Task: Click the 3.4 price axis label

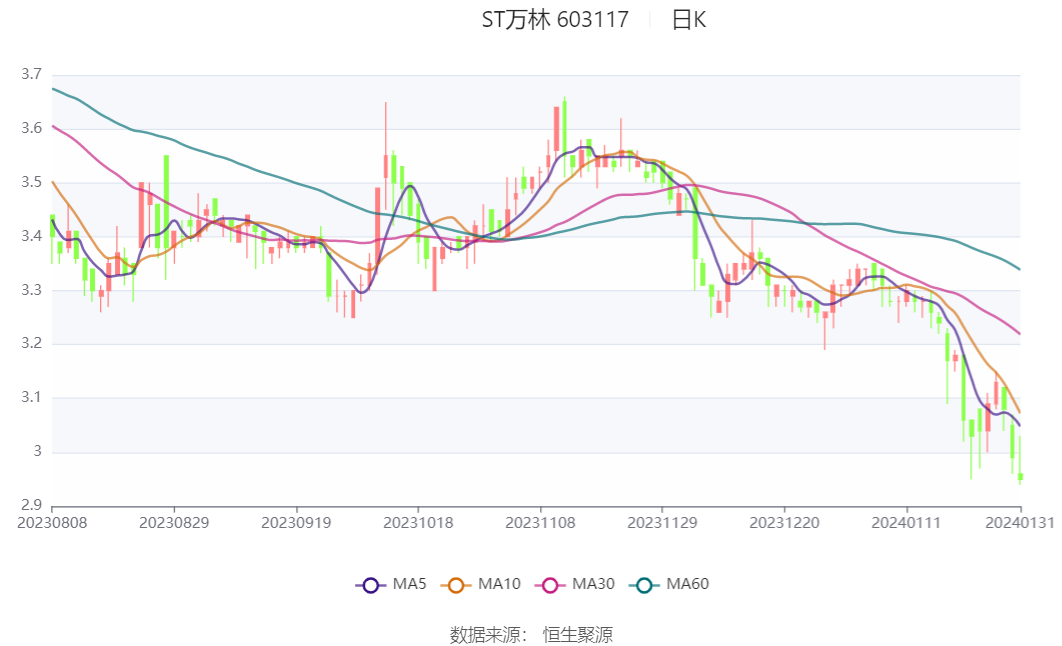Action: tap(31, 236)
